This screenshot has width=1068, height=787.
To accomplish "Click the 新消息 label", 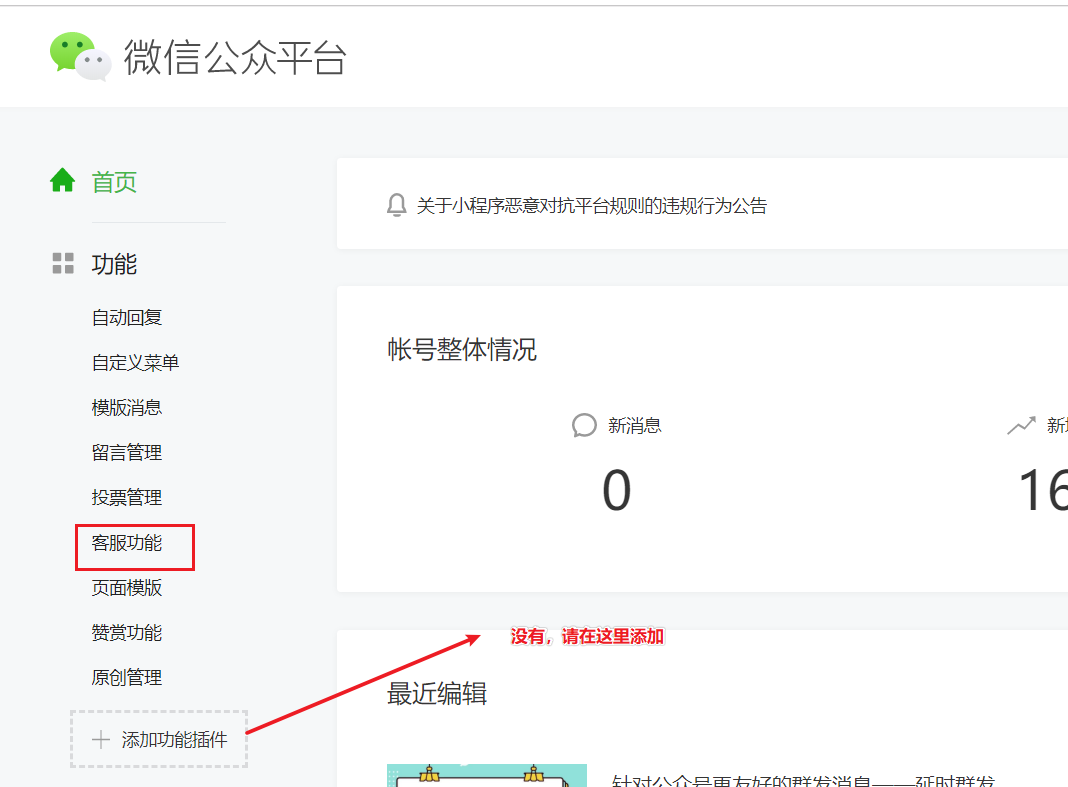I will coord(635,426).
